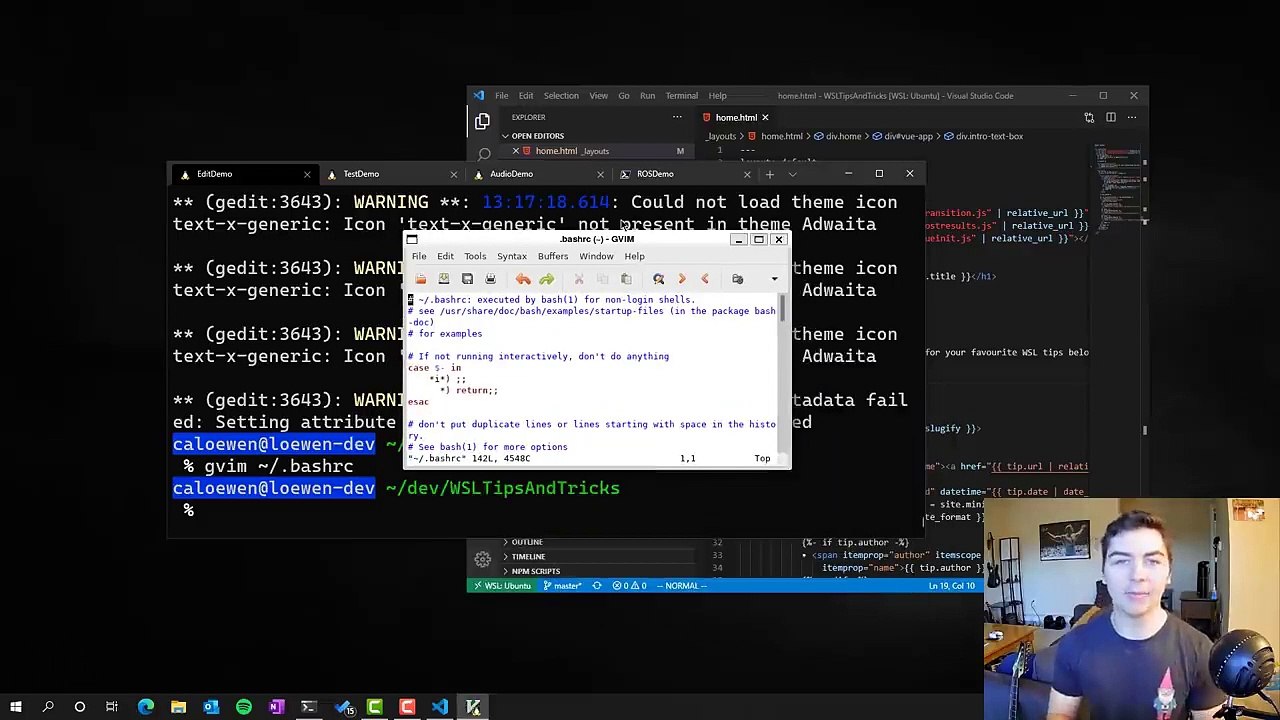Expand the GVIM toolbar overflow arrow
The image size is (1280, 720).
click(x=774, y=279)
